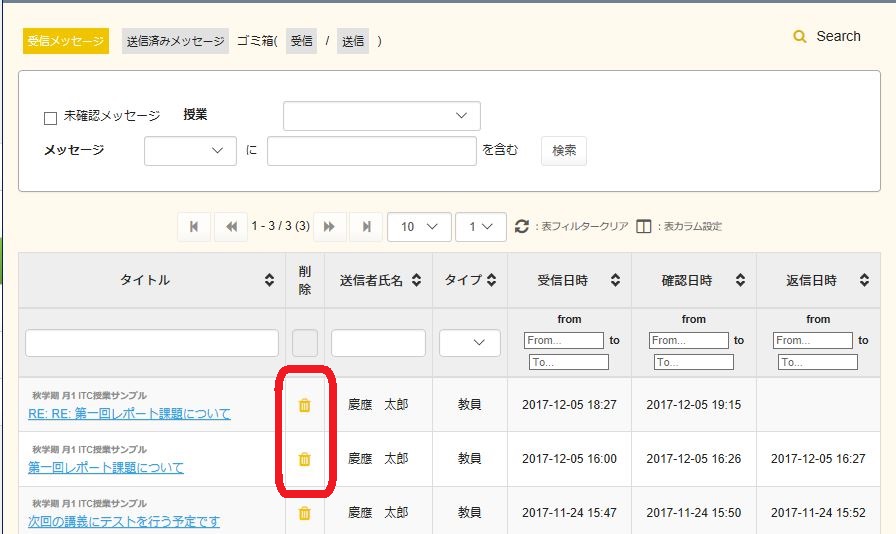Open the rows-per-page dropdown showing 10

tap(418, 227)
